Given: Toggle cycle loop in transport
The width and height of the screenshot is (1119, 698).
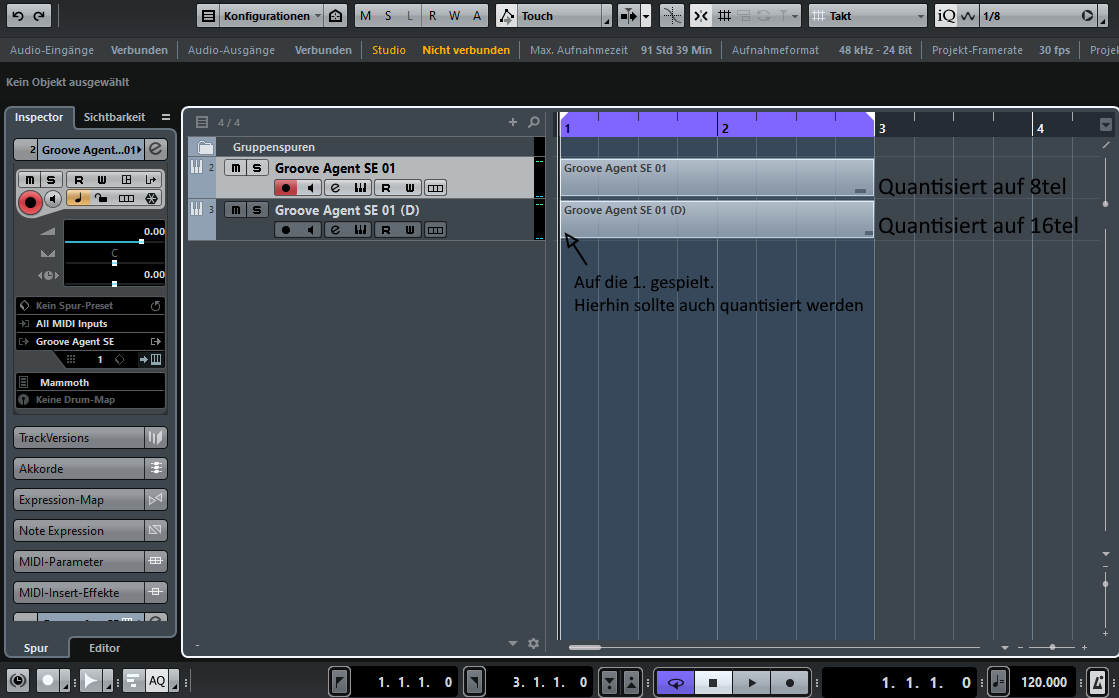Looking at the screenshot, I should pyautogui.click(x=675, y=683).
